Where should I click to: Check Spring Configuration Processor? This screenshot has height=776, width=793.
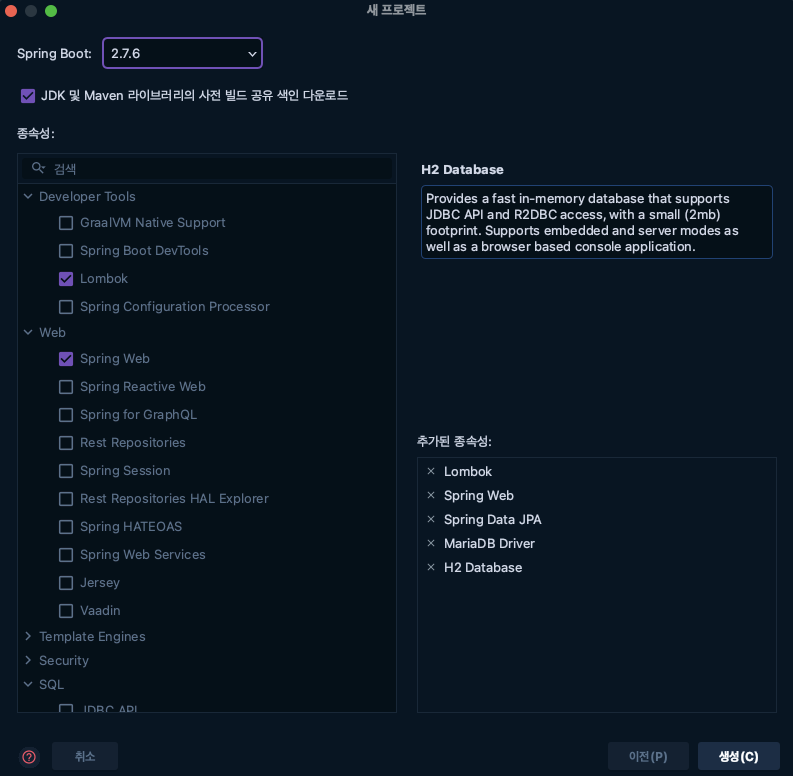(66, 307)
